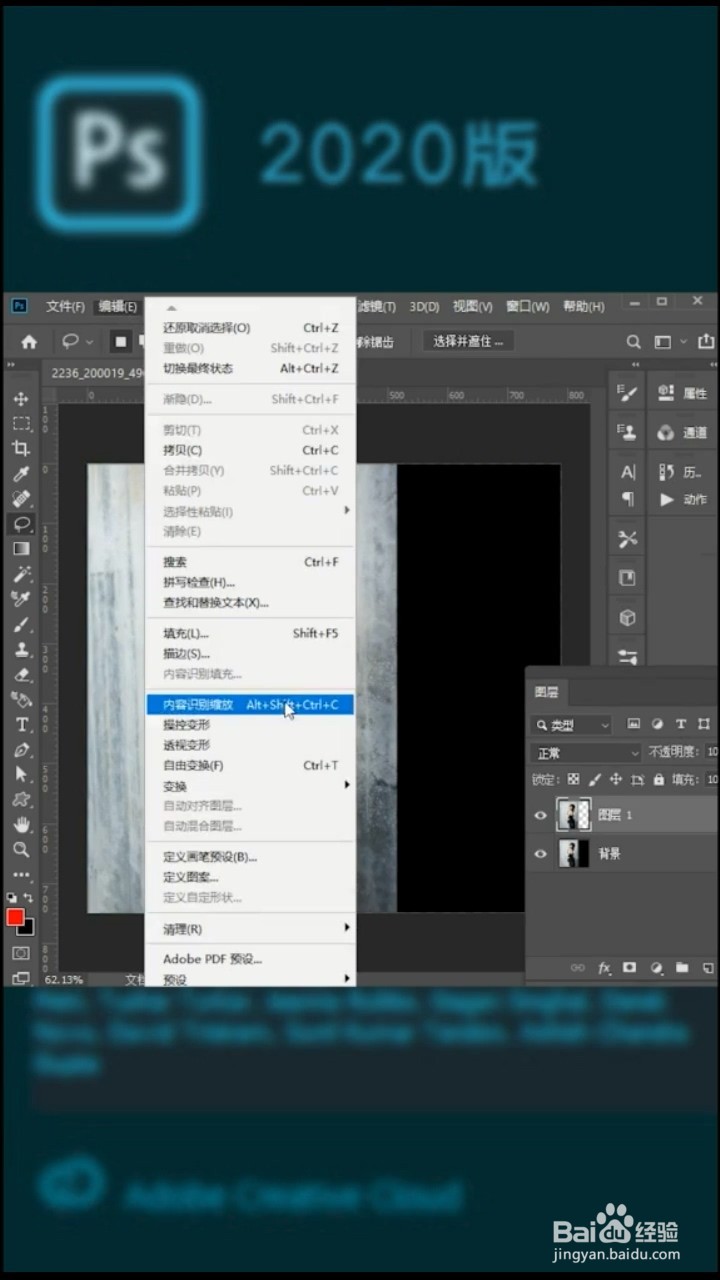The height and width of the screenshot is (1280, 720).
Task: Open the 正常 blend mode dropdown
Action: click(x=586, y=752)
